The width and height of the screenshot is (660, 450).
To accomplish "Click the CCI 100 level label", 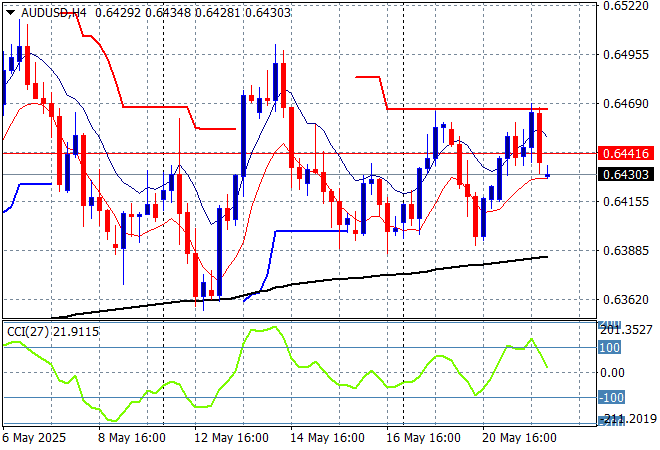I will coord(610,347).
